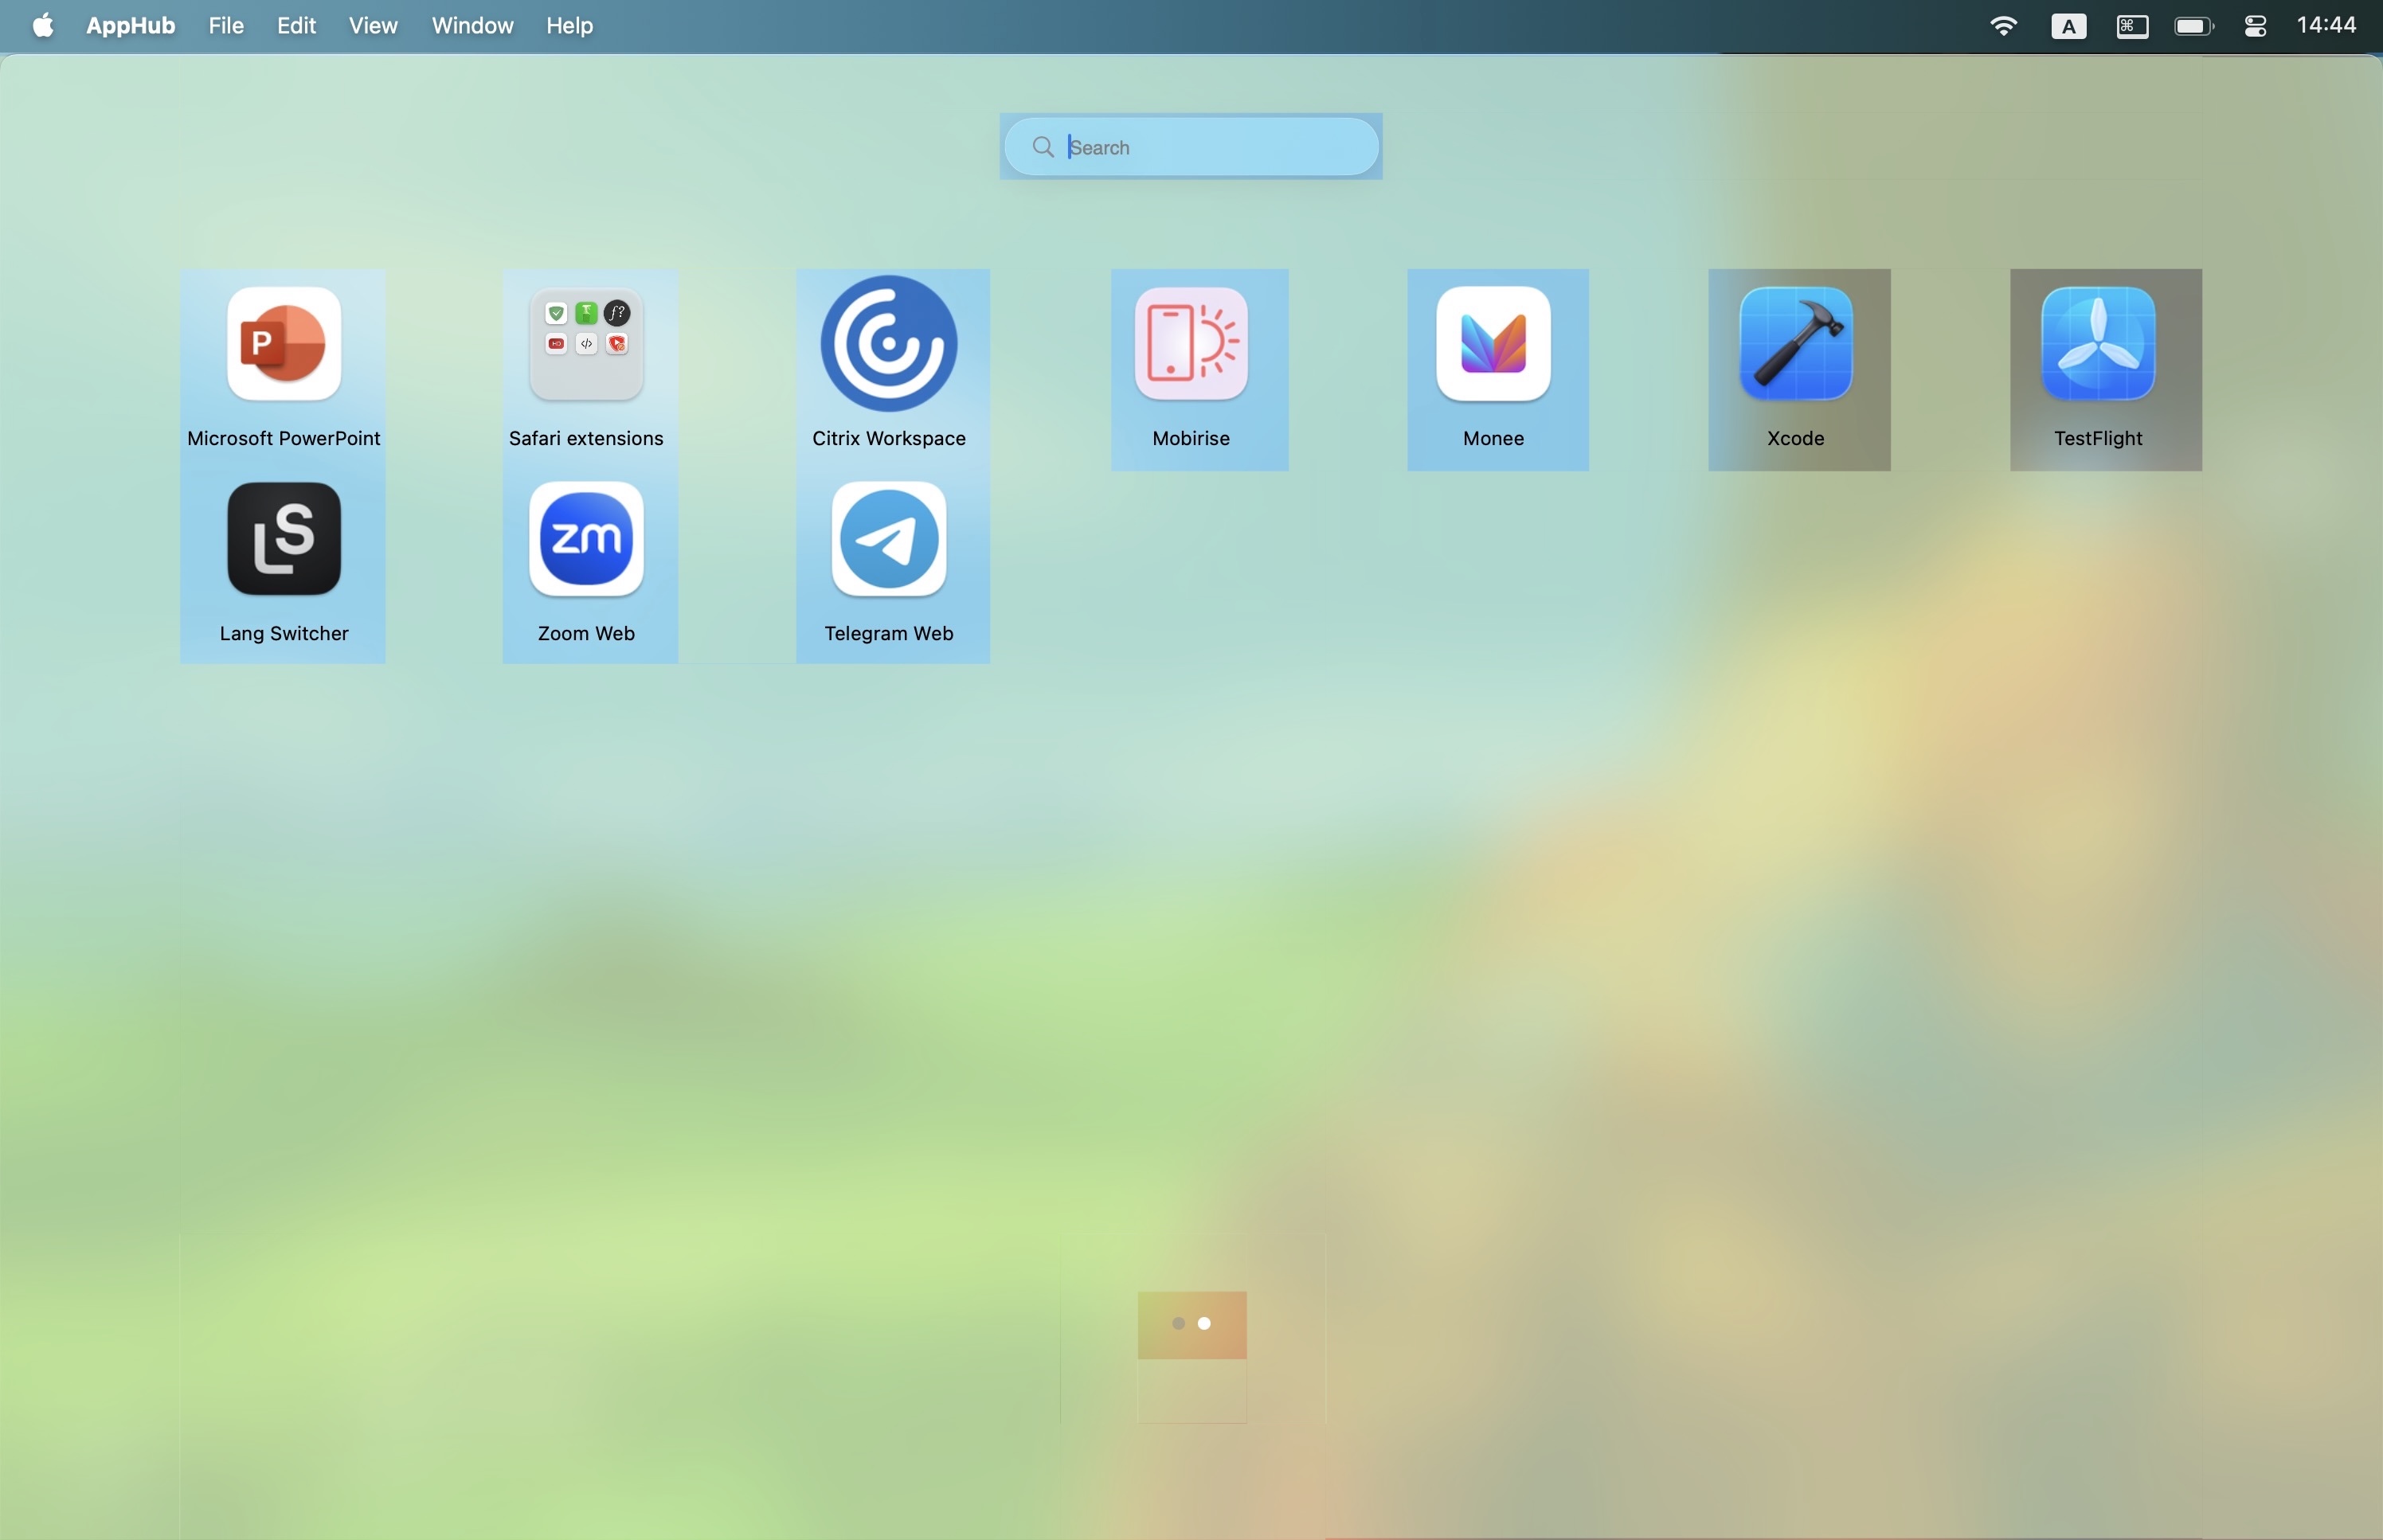The height and width of the screenshot is (1540, 2383).
Task: Launch the Mobirise app
Action: click(1190, 345)
